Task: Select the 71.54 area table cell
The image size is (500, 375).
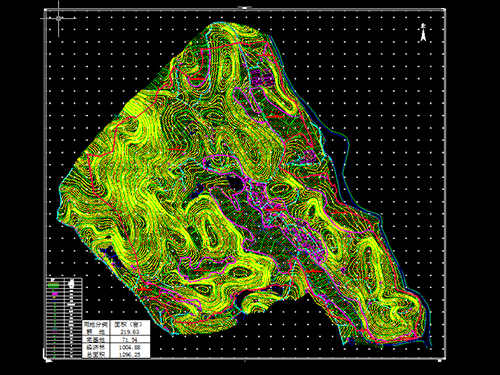Action: 130,339
